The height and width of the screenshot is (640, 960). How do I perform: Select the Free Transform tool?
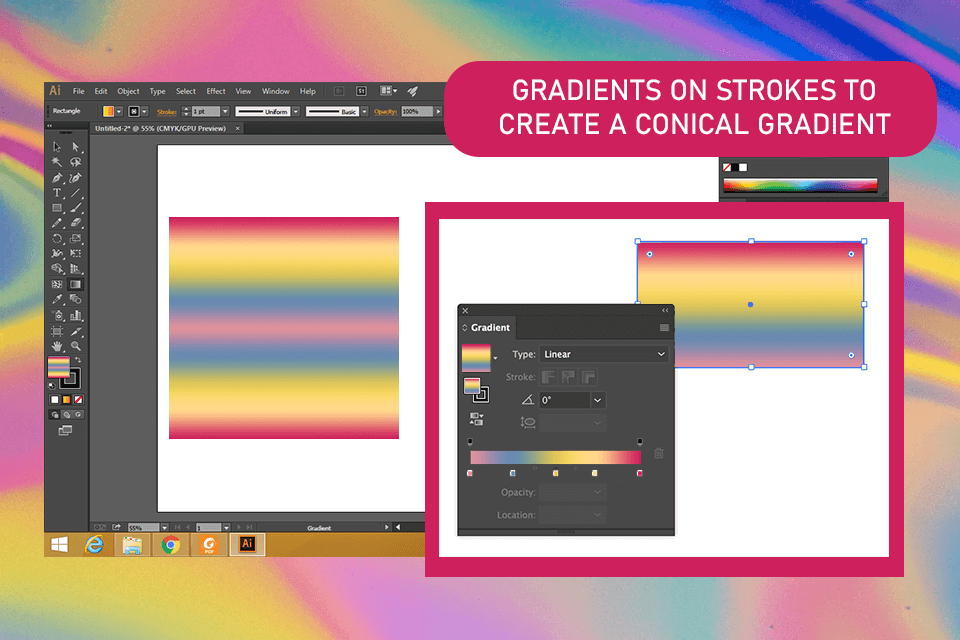point(75,254)
